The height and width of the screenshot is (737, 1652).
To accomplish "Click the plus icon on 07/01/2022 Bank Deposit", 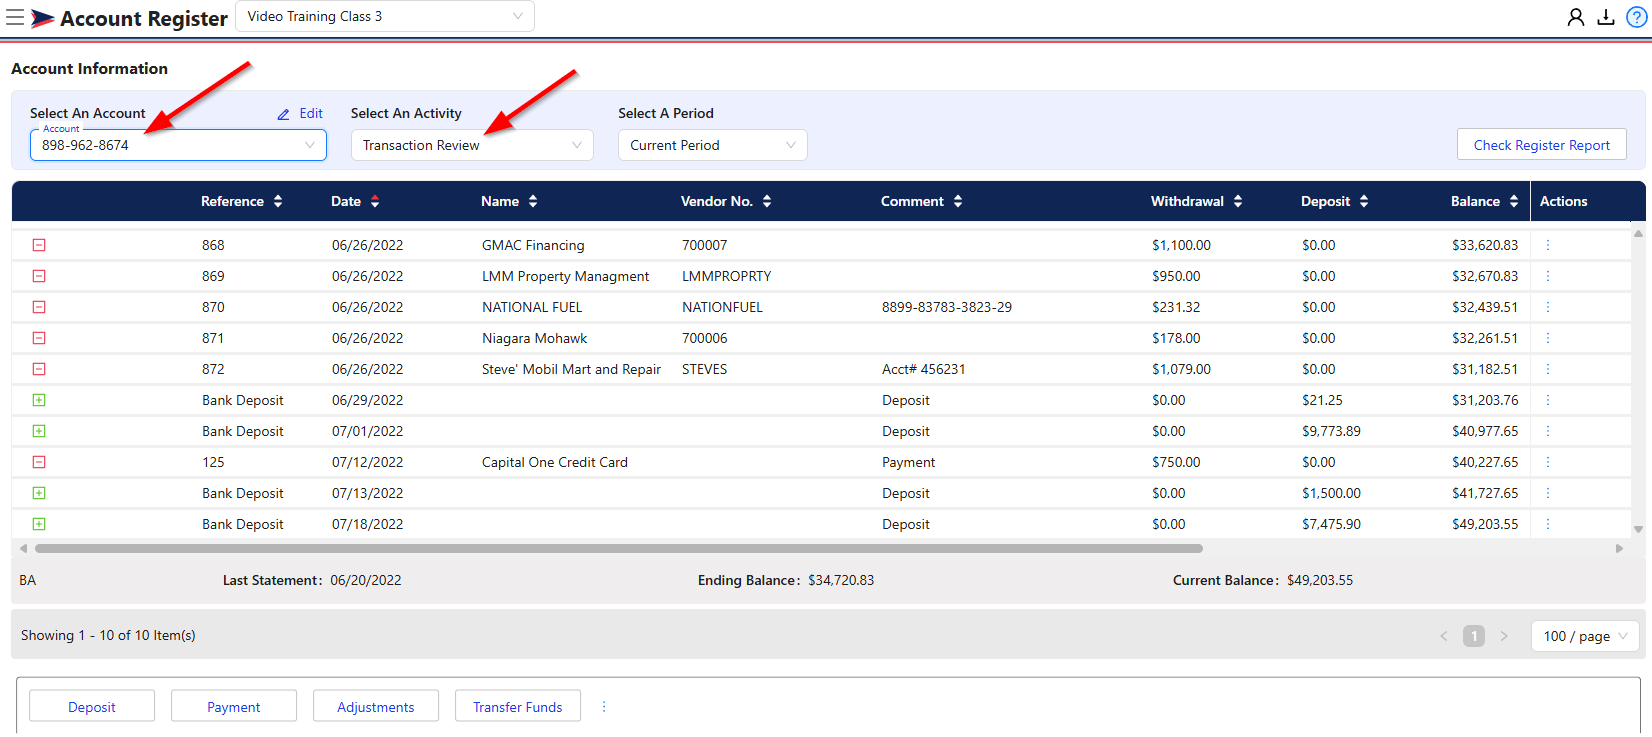I will point(39,431).
